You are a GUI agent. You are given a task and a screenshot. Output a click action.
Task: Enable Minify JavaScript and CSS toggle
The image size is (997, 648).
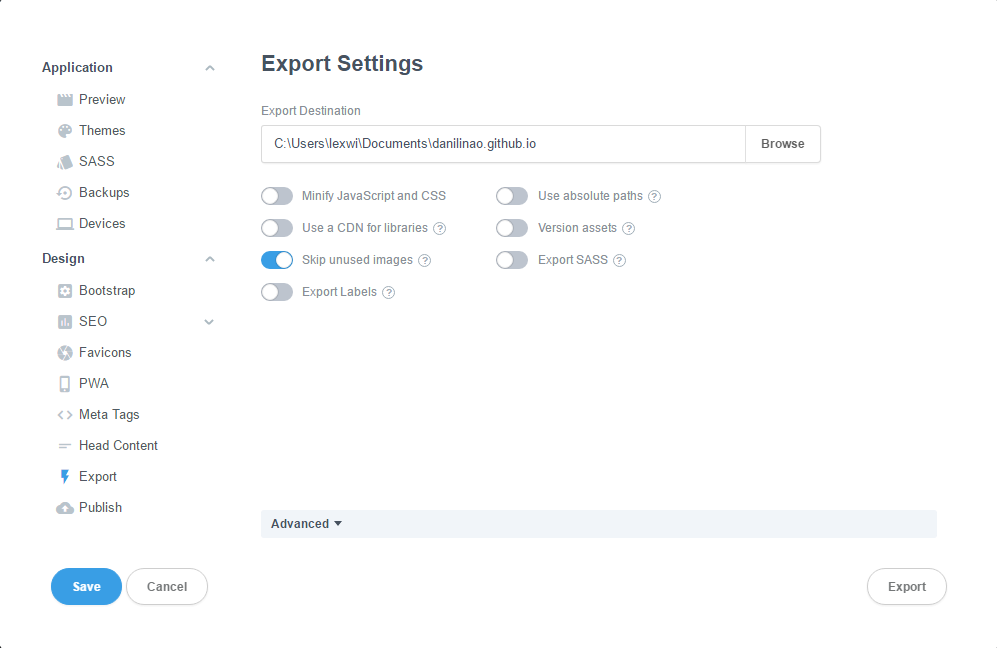coord(277,196)
